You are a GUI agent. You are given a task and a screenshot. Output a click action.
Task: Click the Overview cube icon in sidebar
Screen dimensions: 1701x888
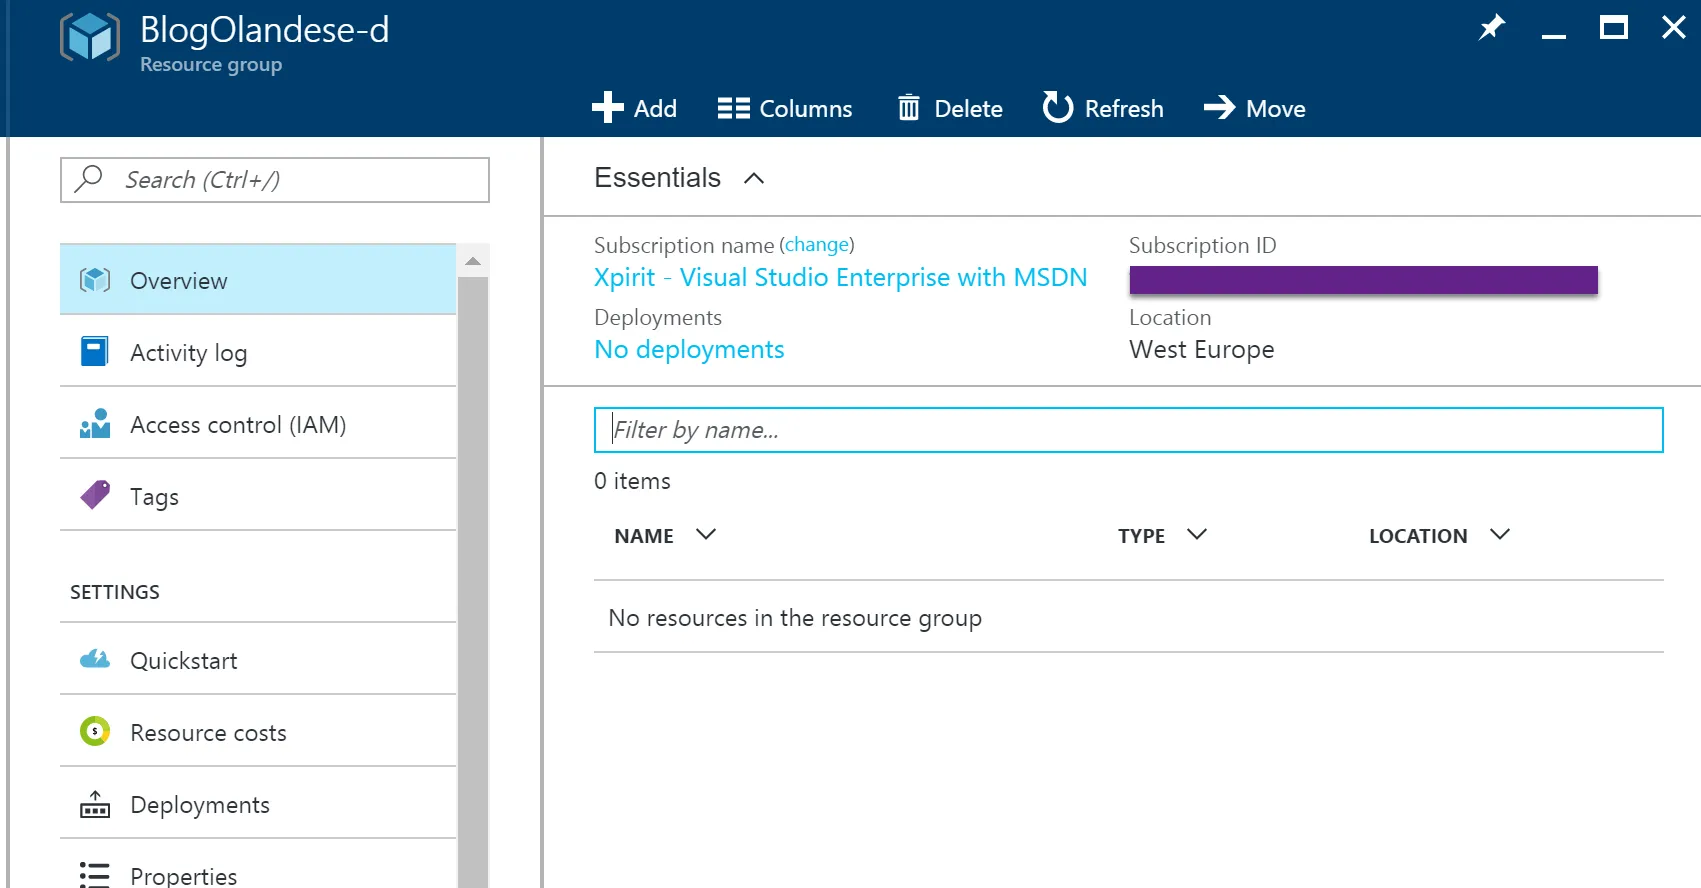(95, 280)
